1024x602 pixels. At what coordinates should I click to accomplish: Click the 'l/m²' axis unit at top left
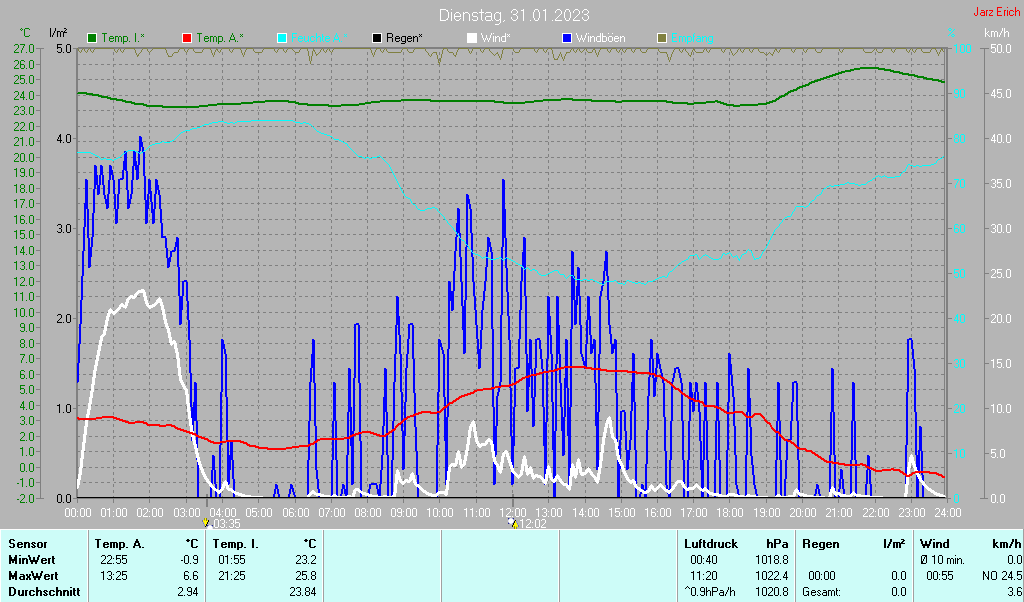pyautogui.click(x=58, y=32)
